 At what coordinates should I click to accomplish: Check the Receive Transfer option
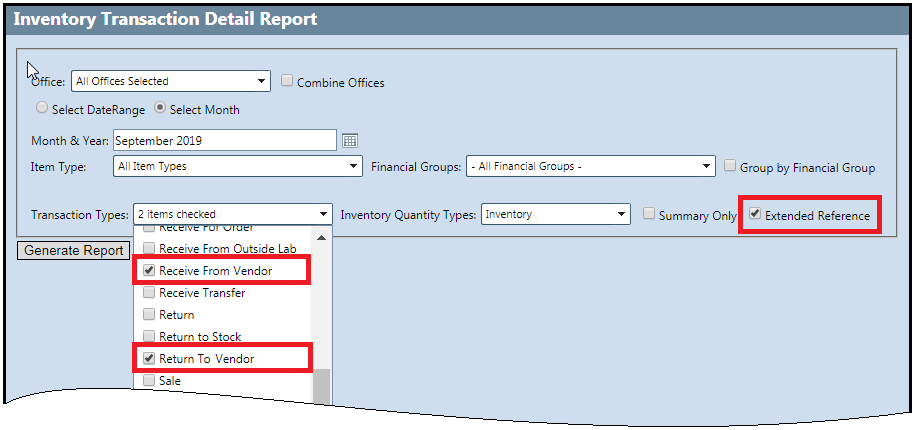click(149, 293)
